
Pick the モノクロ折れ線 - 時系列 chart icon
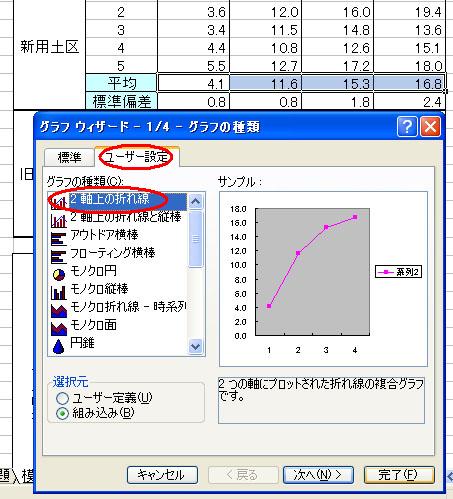(59, 310)
